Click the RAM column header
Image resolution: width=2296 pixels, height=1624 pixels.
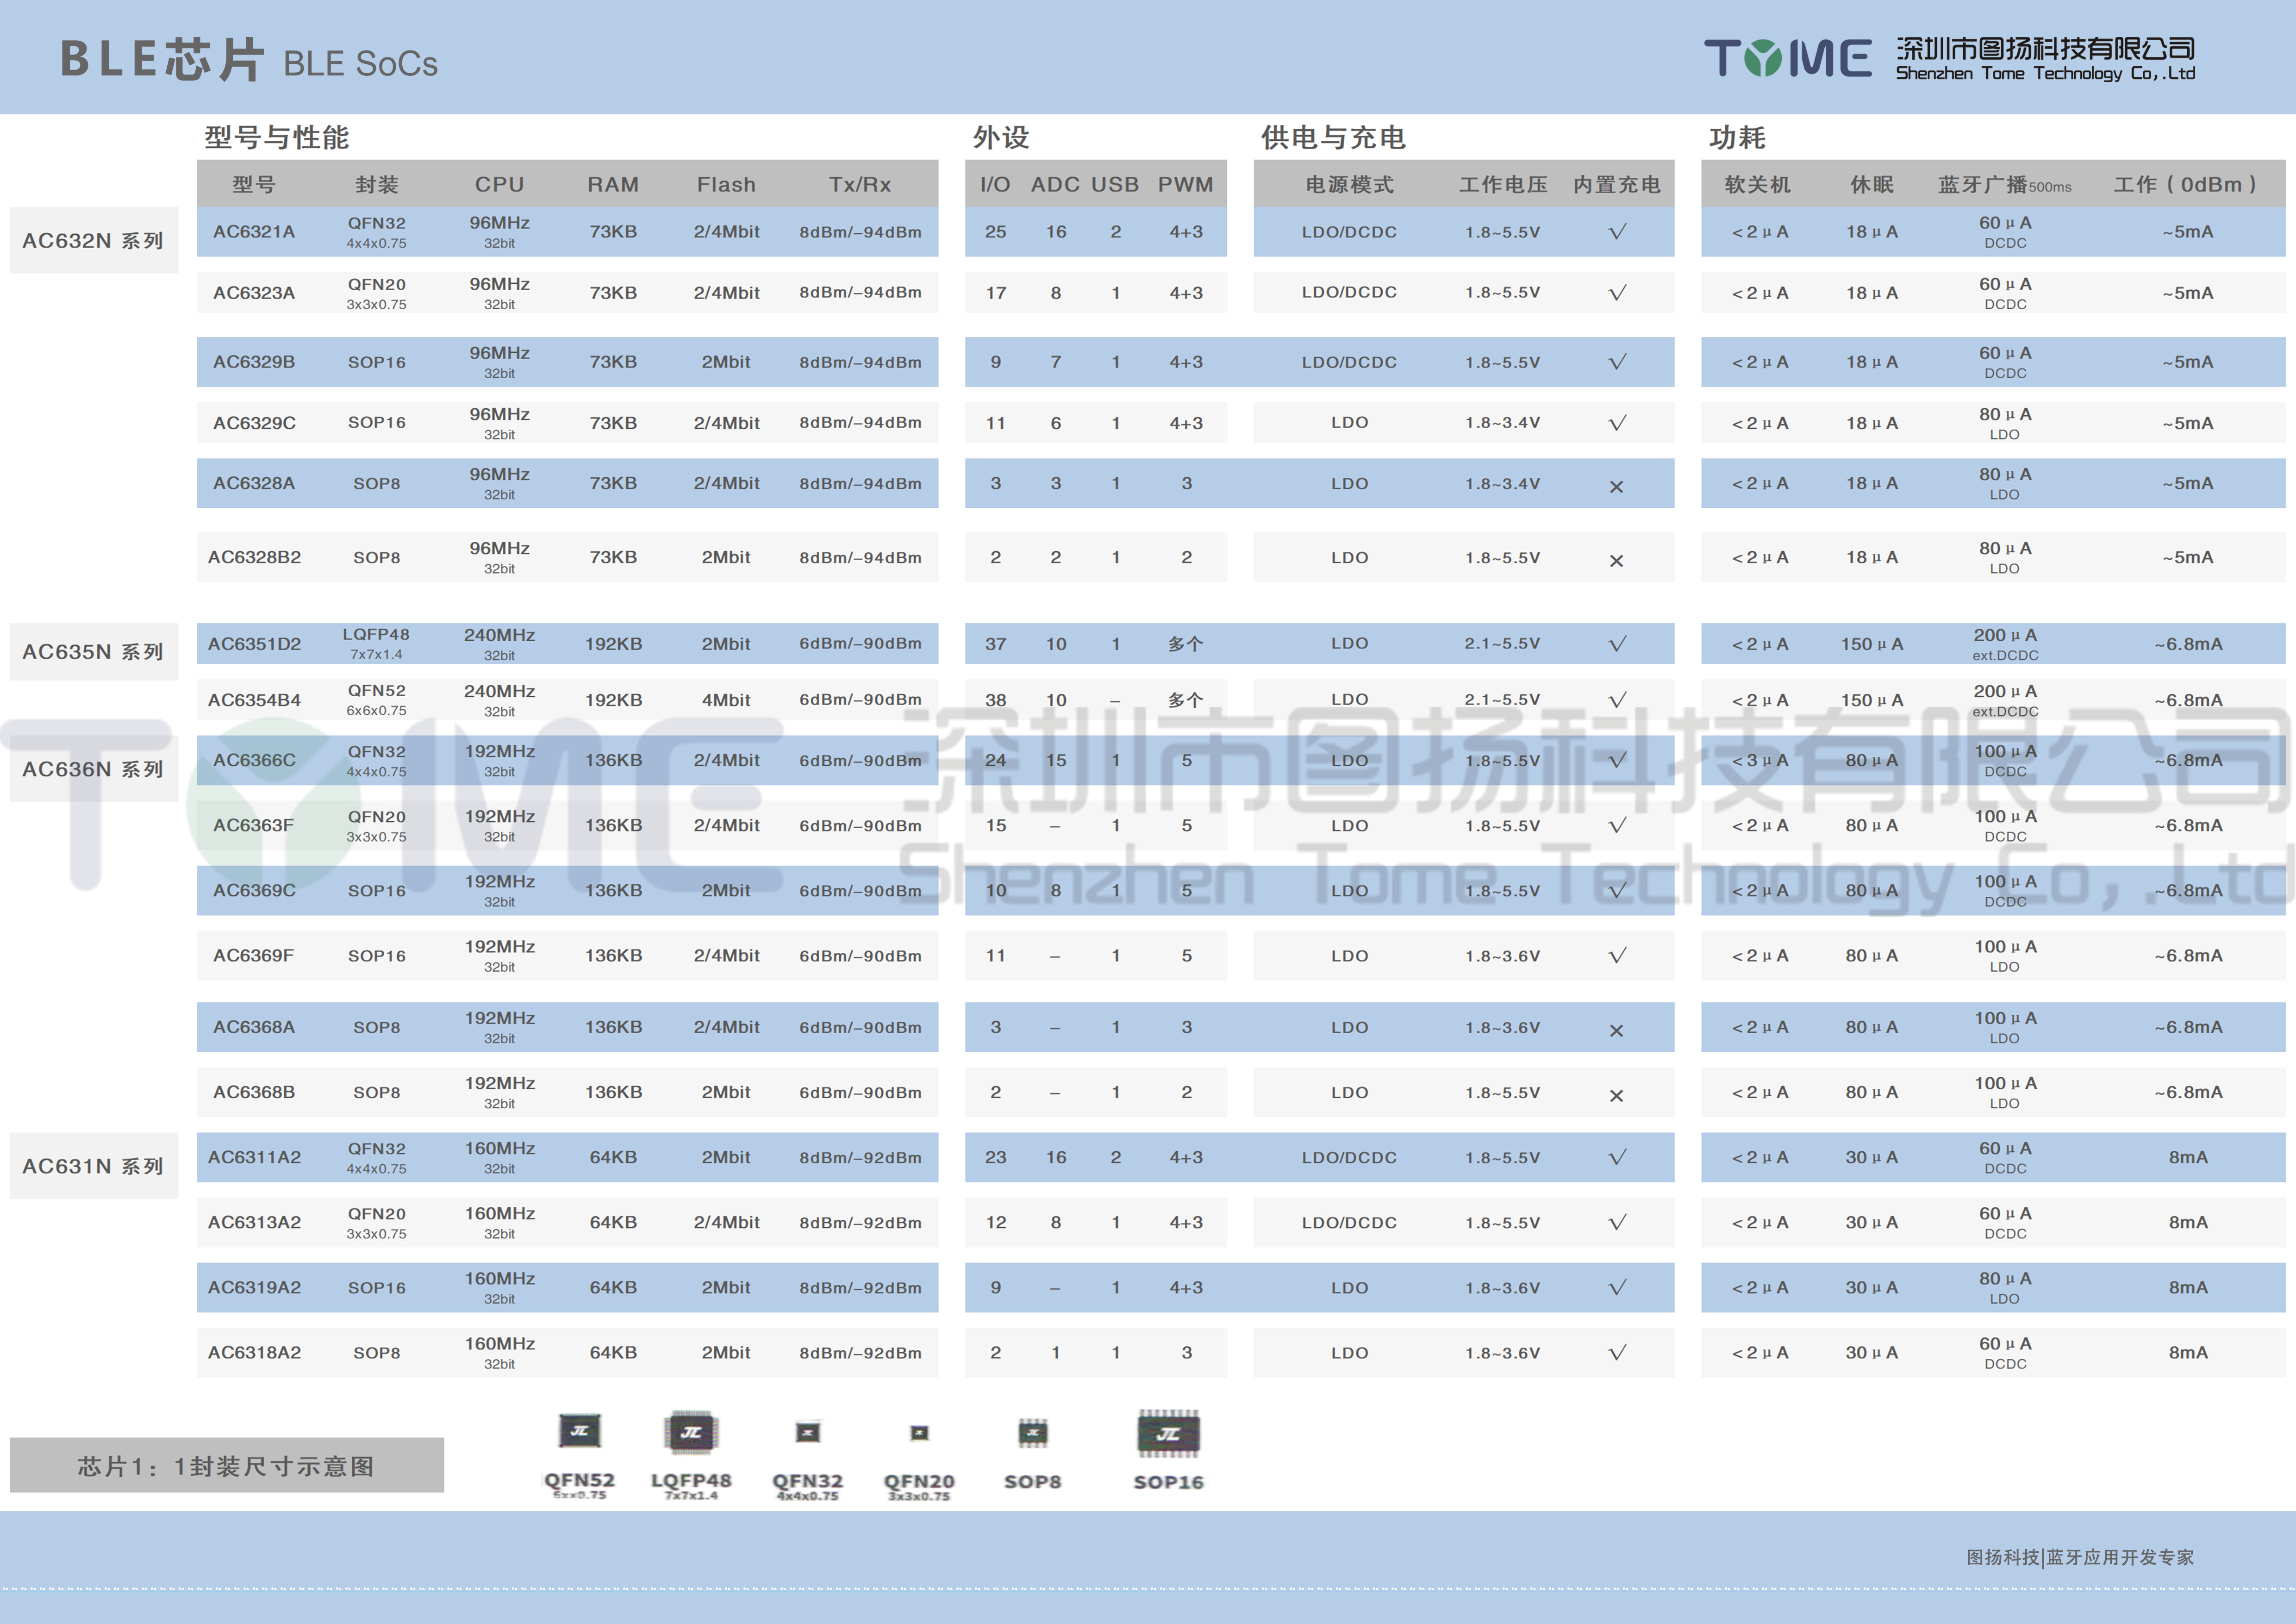[x=613, y=185]
